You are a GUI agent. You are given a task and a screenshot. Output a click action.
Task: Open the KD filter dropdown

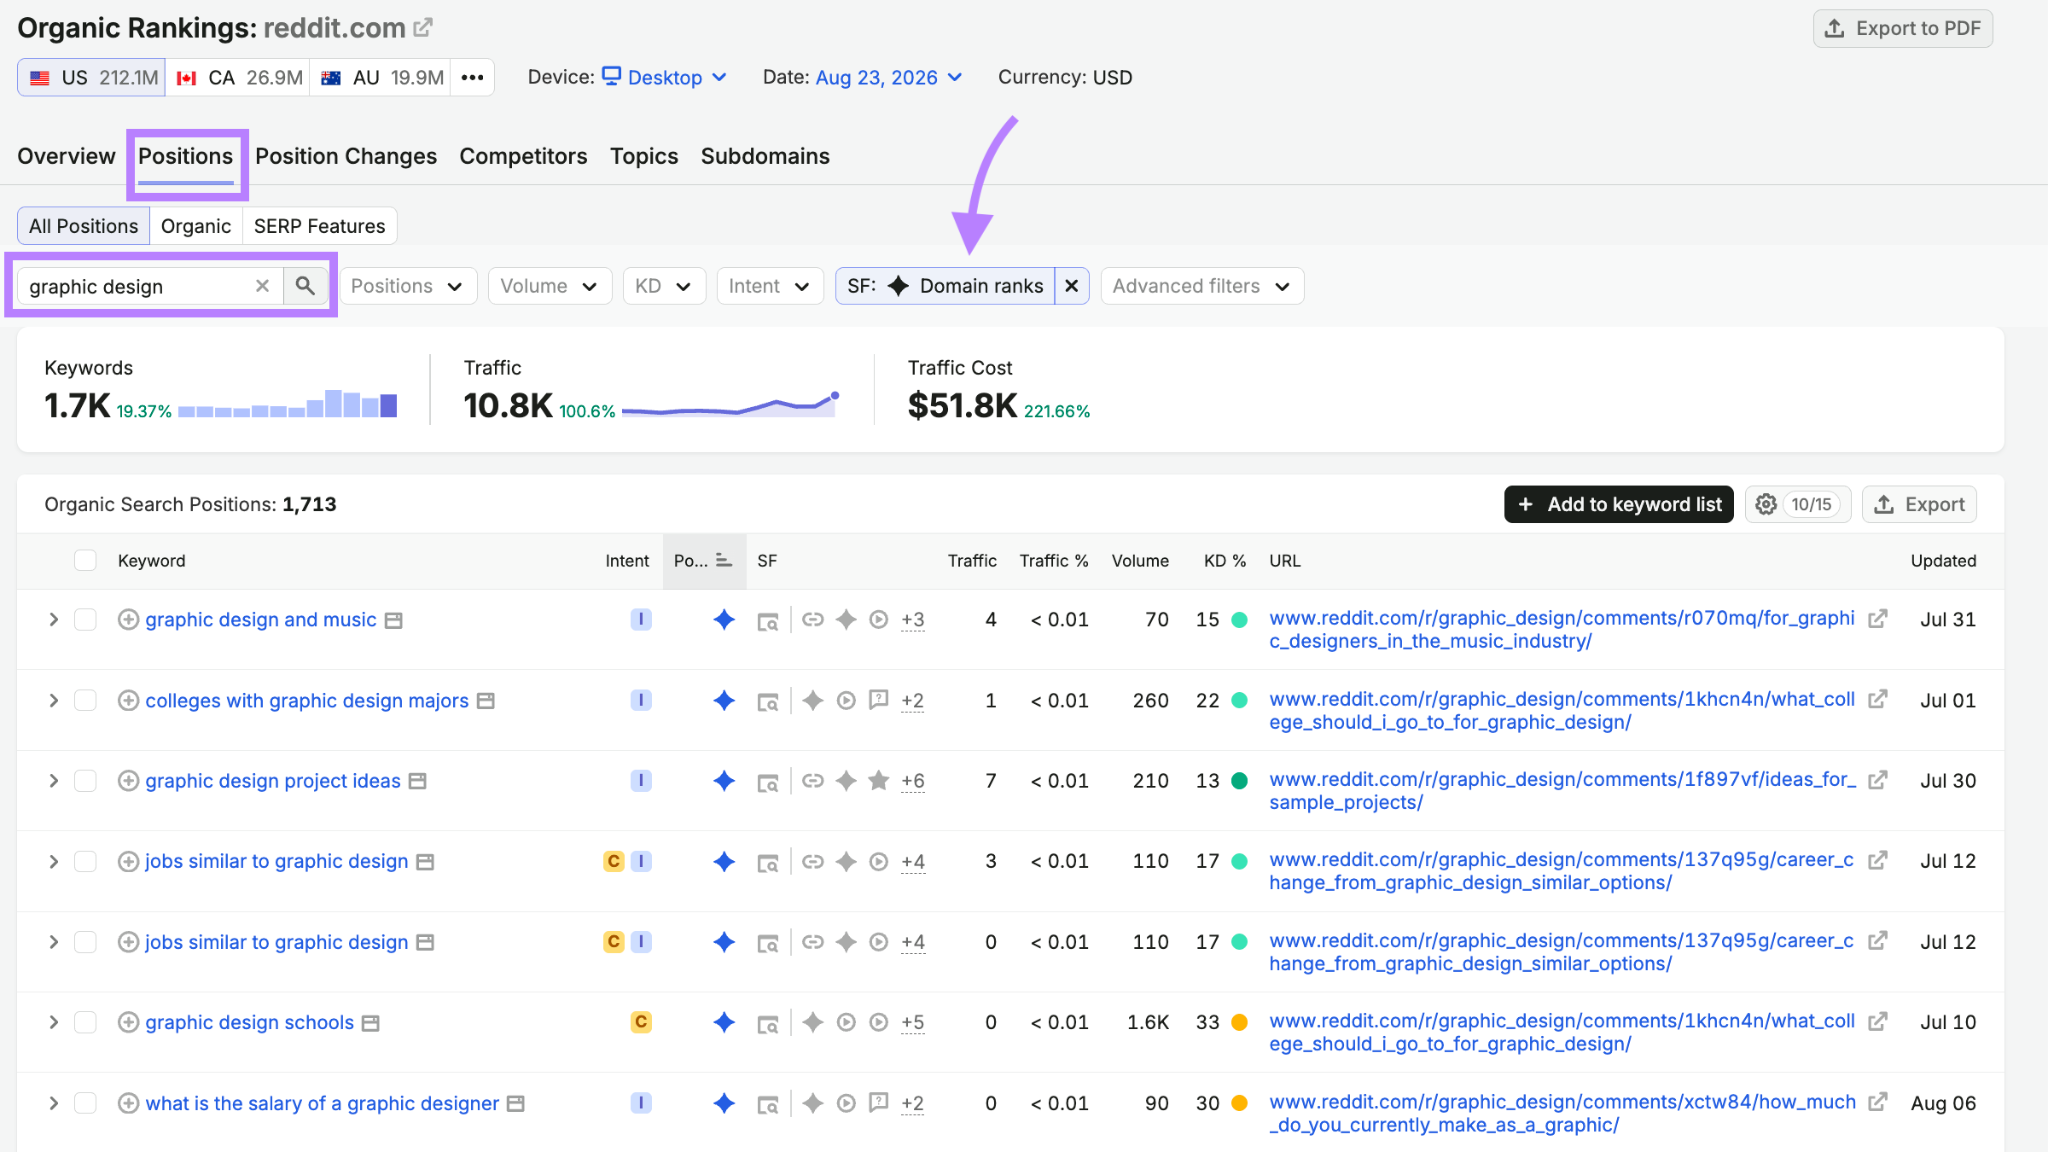[664, 286]
